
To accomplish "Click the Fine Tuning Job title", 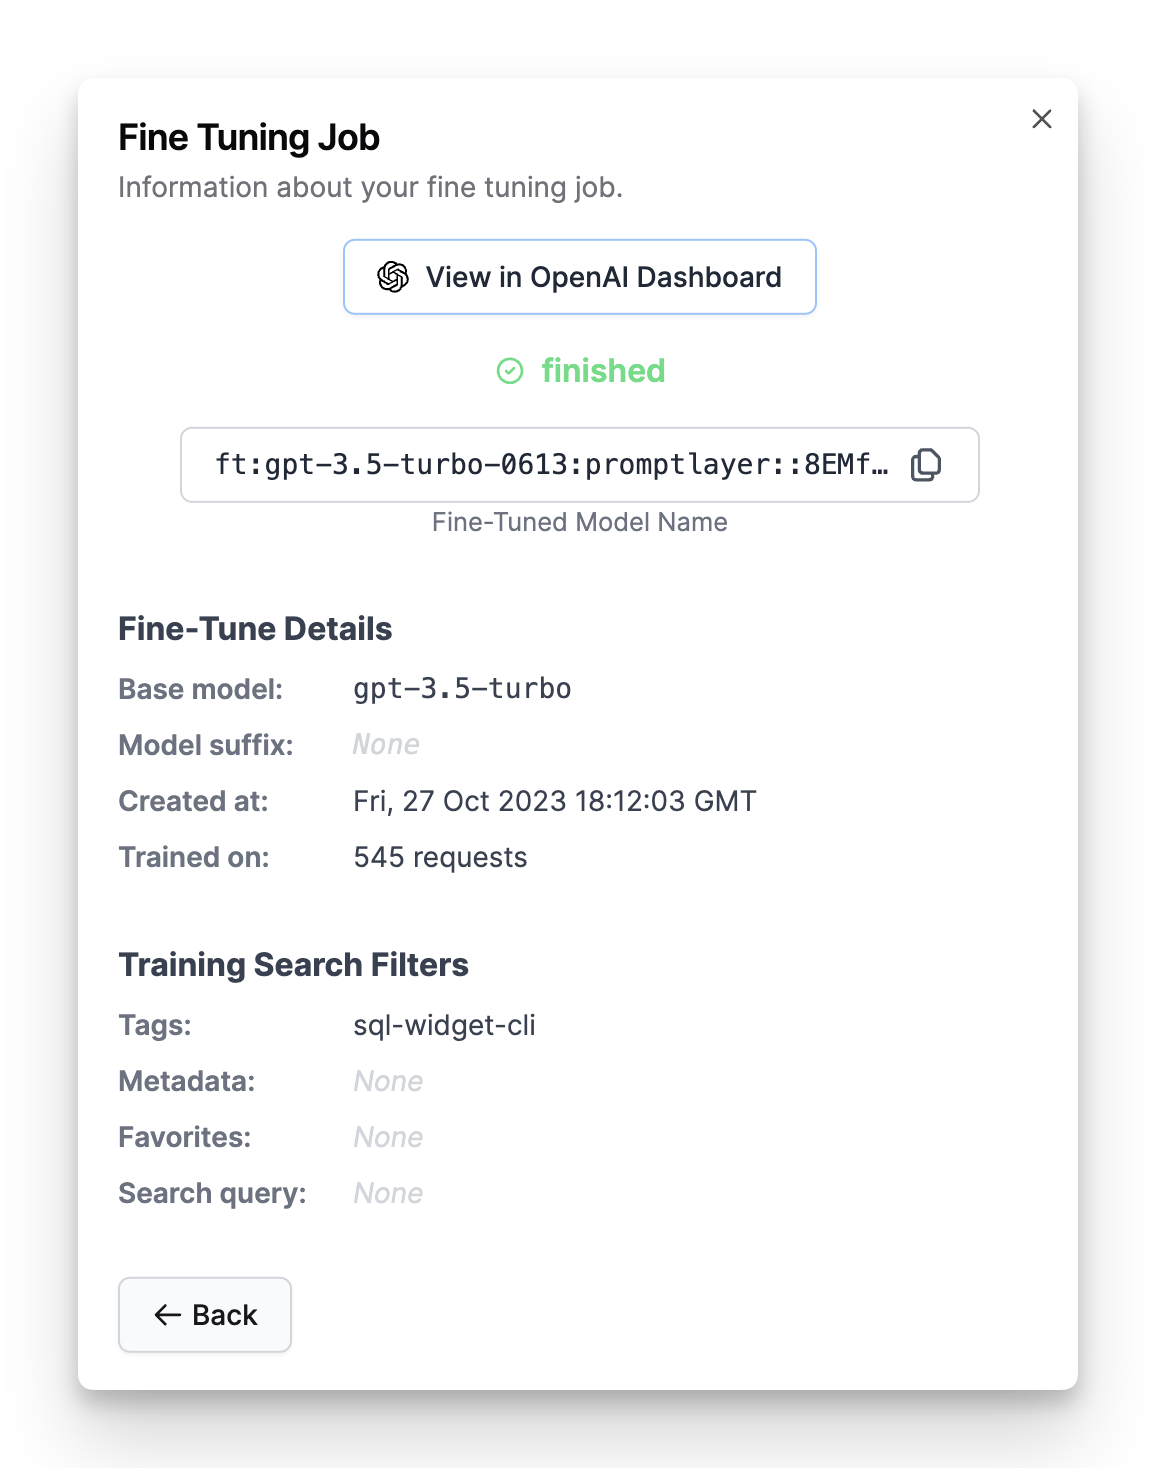I will 249,137.
